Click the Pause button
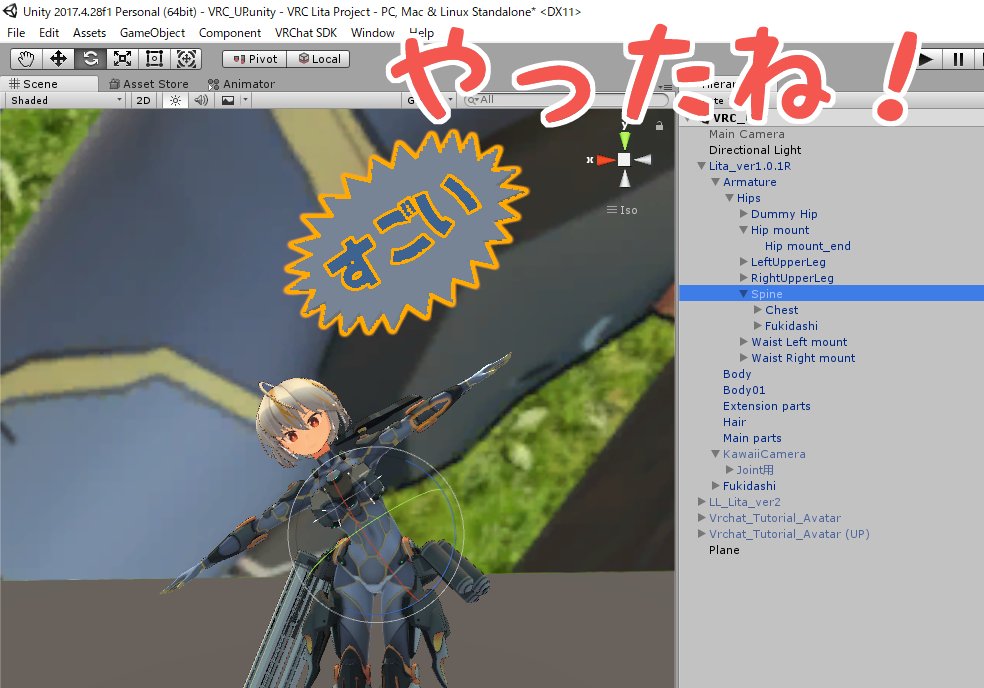984x688 pixels. click(x=958, y=59)
